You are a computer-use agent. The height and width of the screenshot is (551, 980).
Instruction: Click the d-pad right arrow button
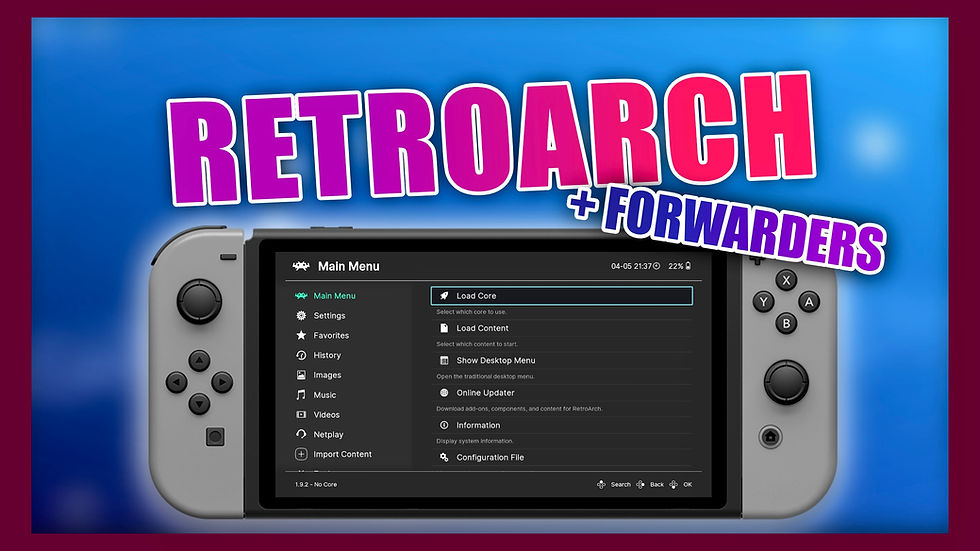pos(222,382)
